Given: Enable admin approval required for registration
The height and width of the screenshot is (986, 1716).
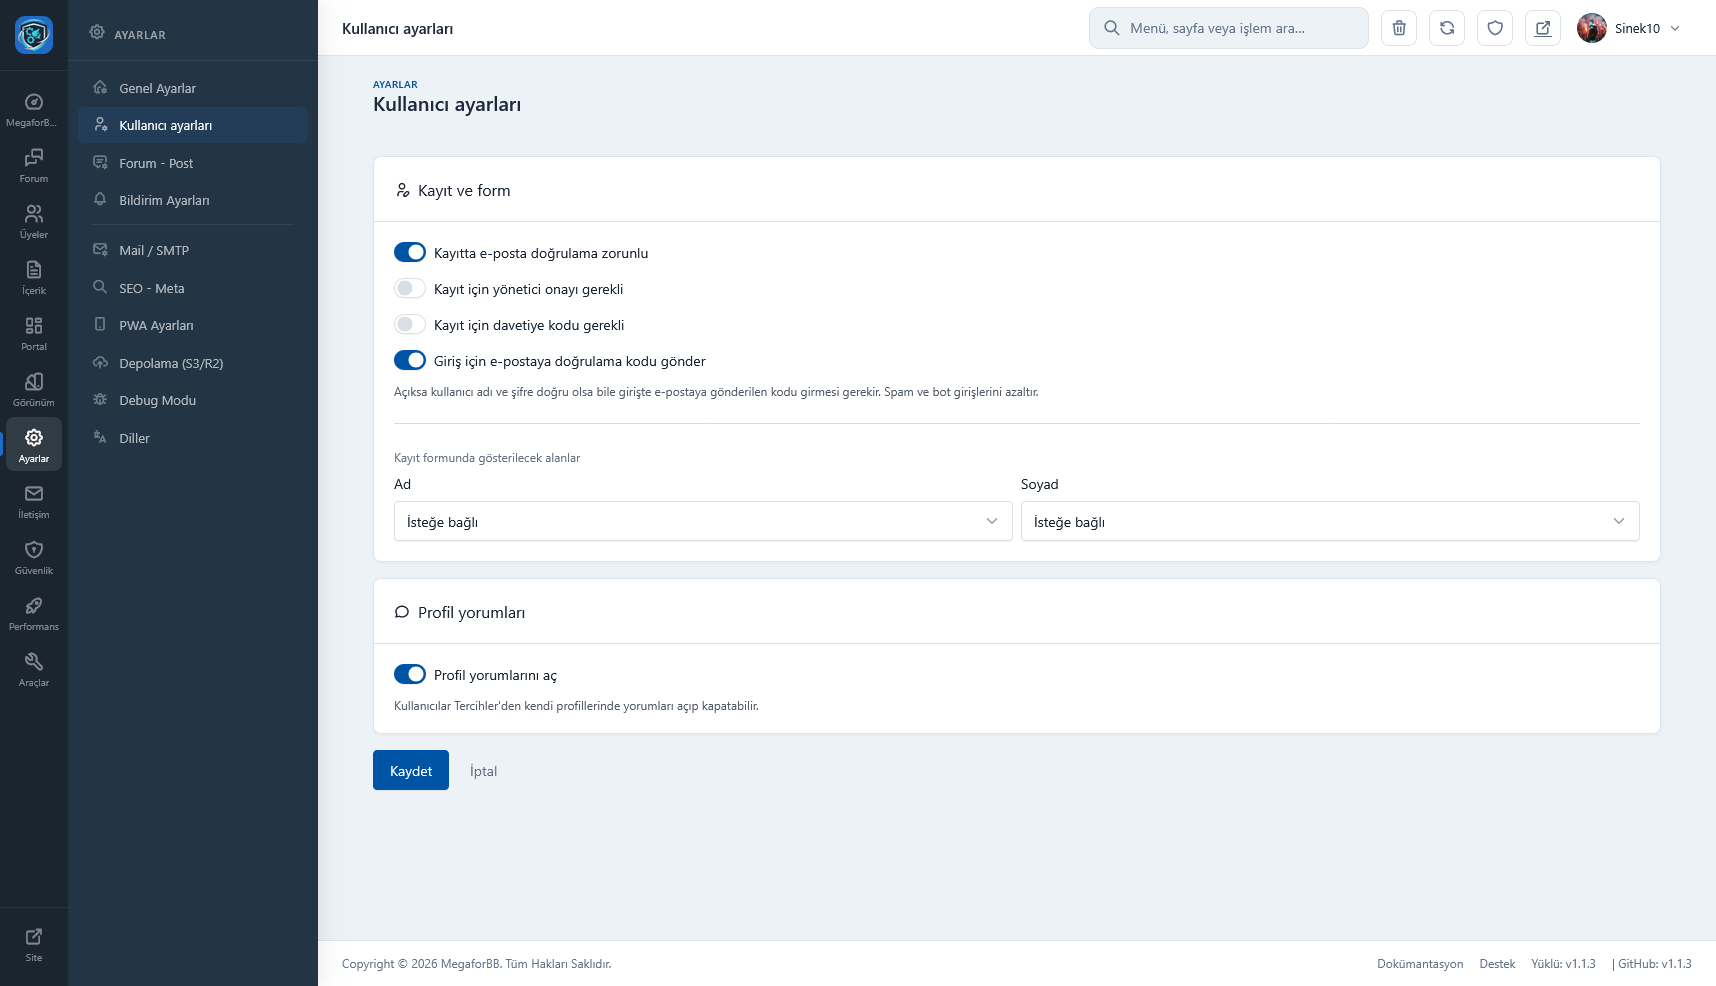Looking at the screenshot, I should [410, 289].
